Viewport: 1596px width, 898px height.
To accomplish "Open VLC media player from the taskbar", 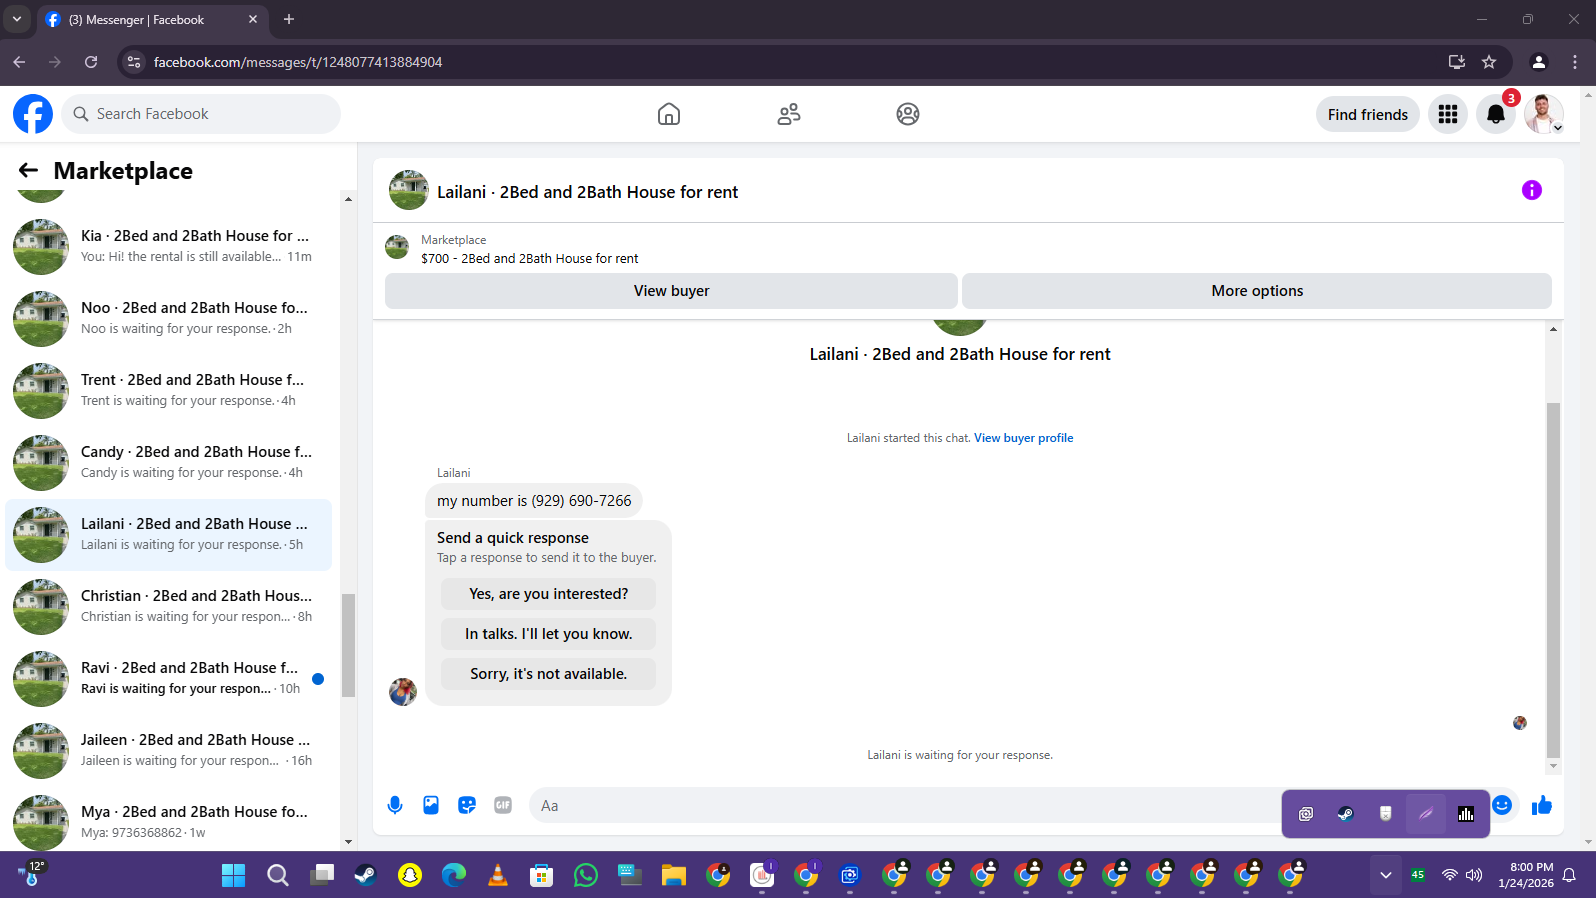I will click(498, 876).
